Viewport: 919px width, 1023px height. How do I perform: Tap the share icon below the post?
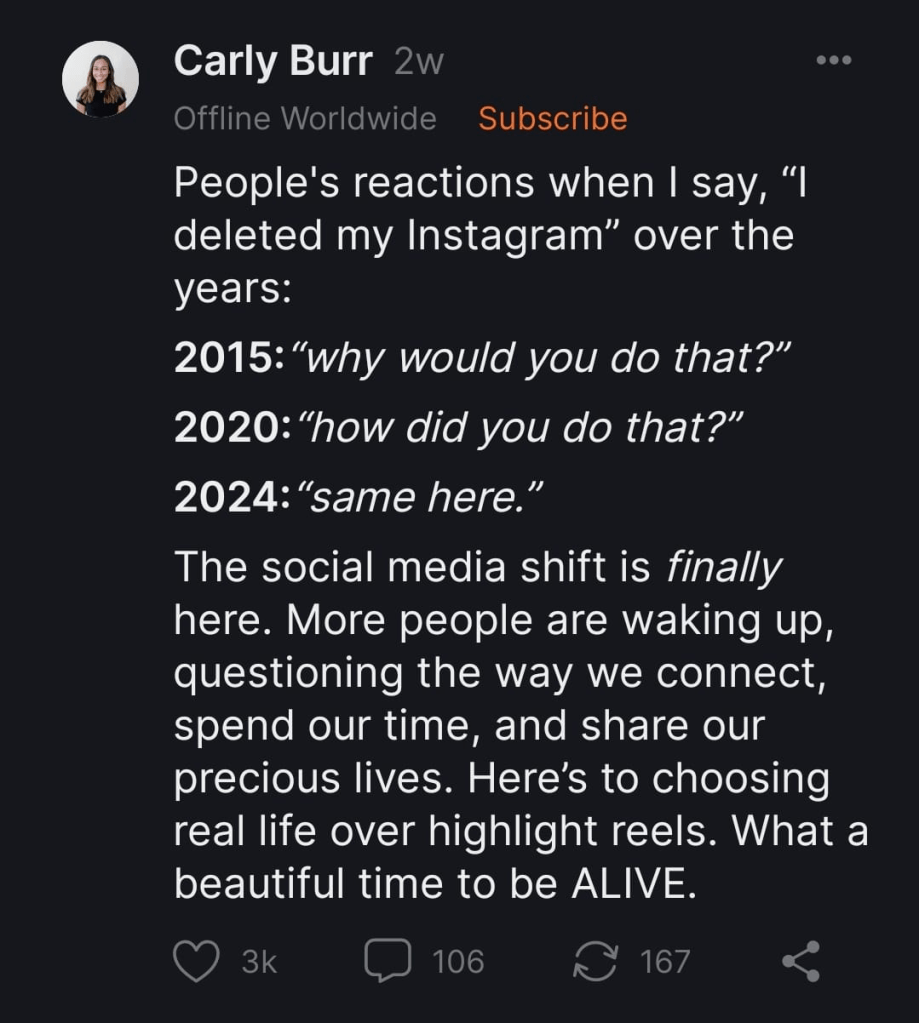point(800,961)
